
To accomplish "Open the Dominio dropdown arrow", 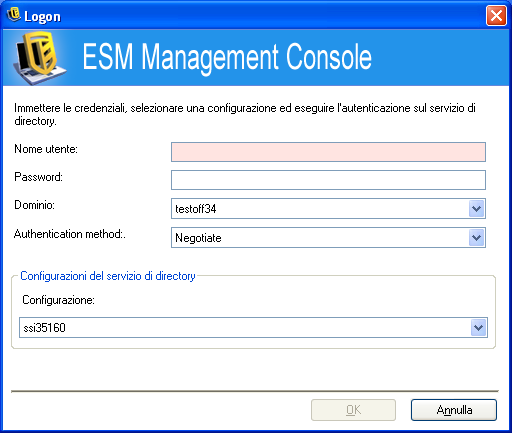I will point(476,209).
